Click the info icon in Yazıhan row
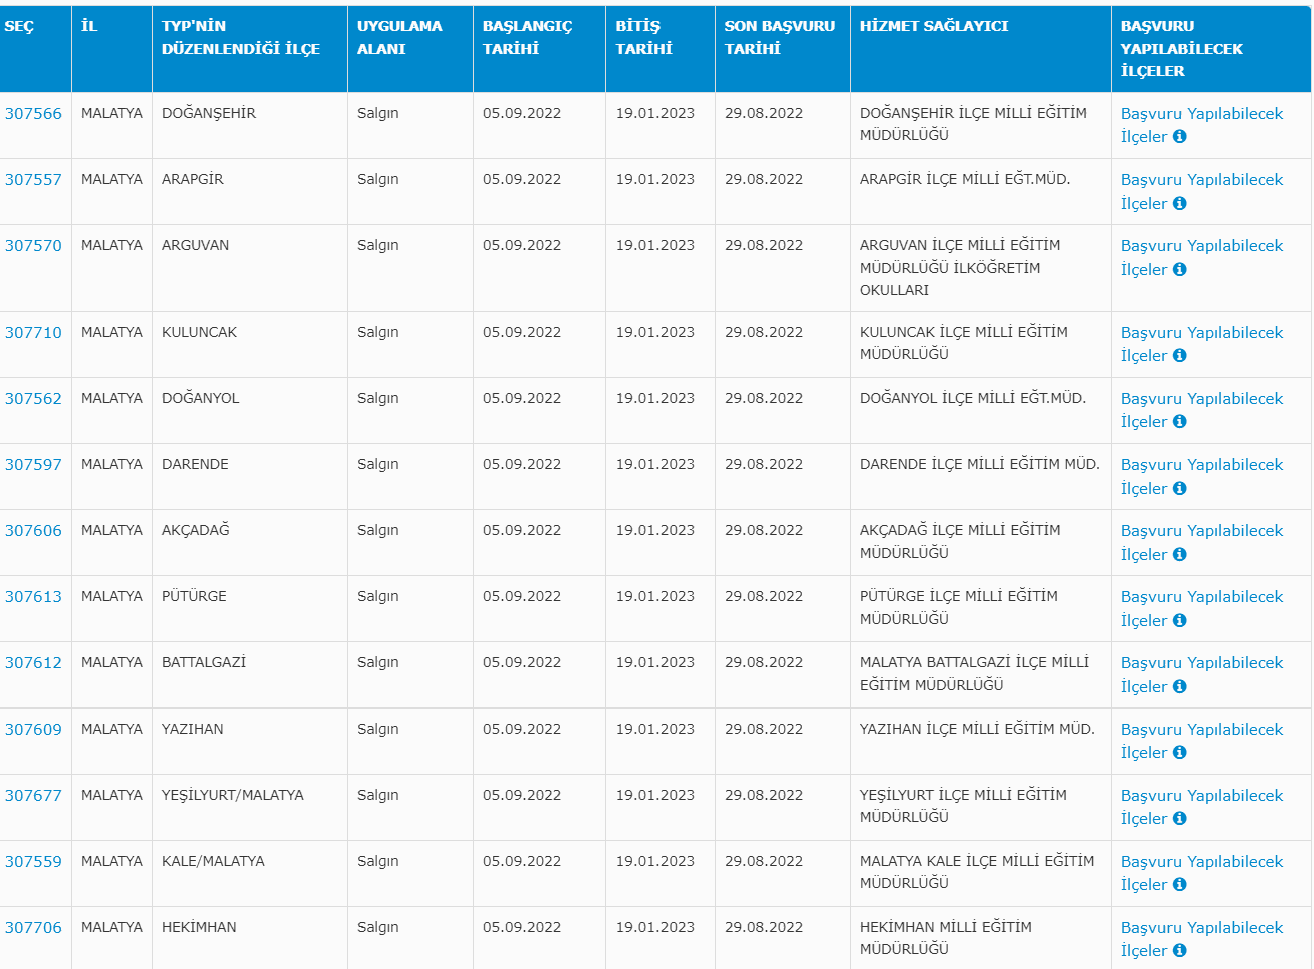The width and height of the screenshot is (1314, 969). tap(1179, 753)
